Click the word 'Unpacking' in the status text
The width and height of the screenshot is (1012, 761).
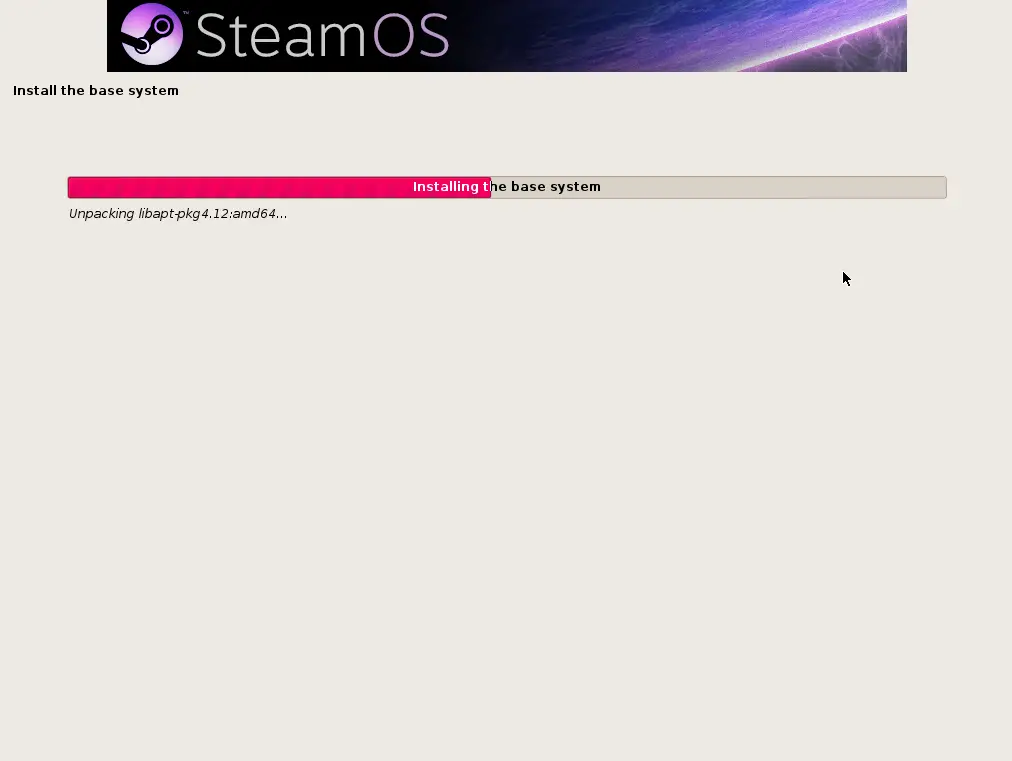[101, 214]
